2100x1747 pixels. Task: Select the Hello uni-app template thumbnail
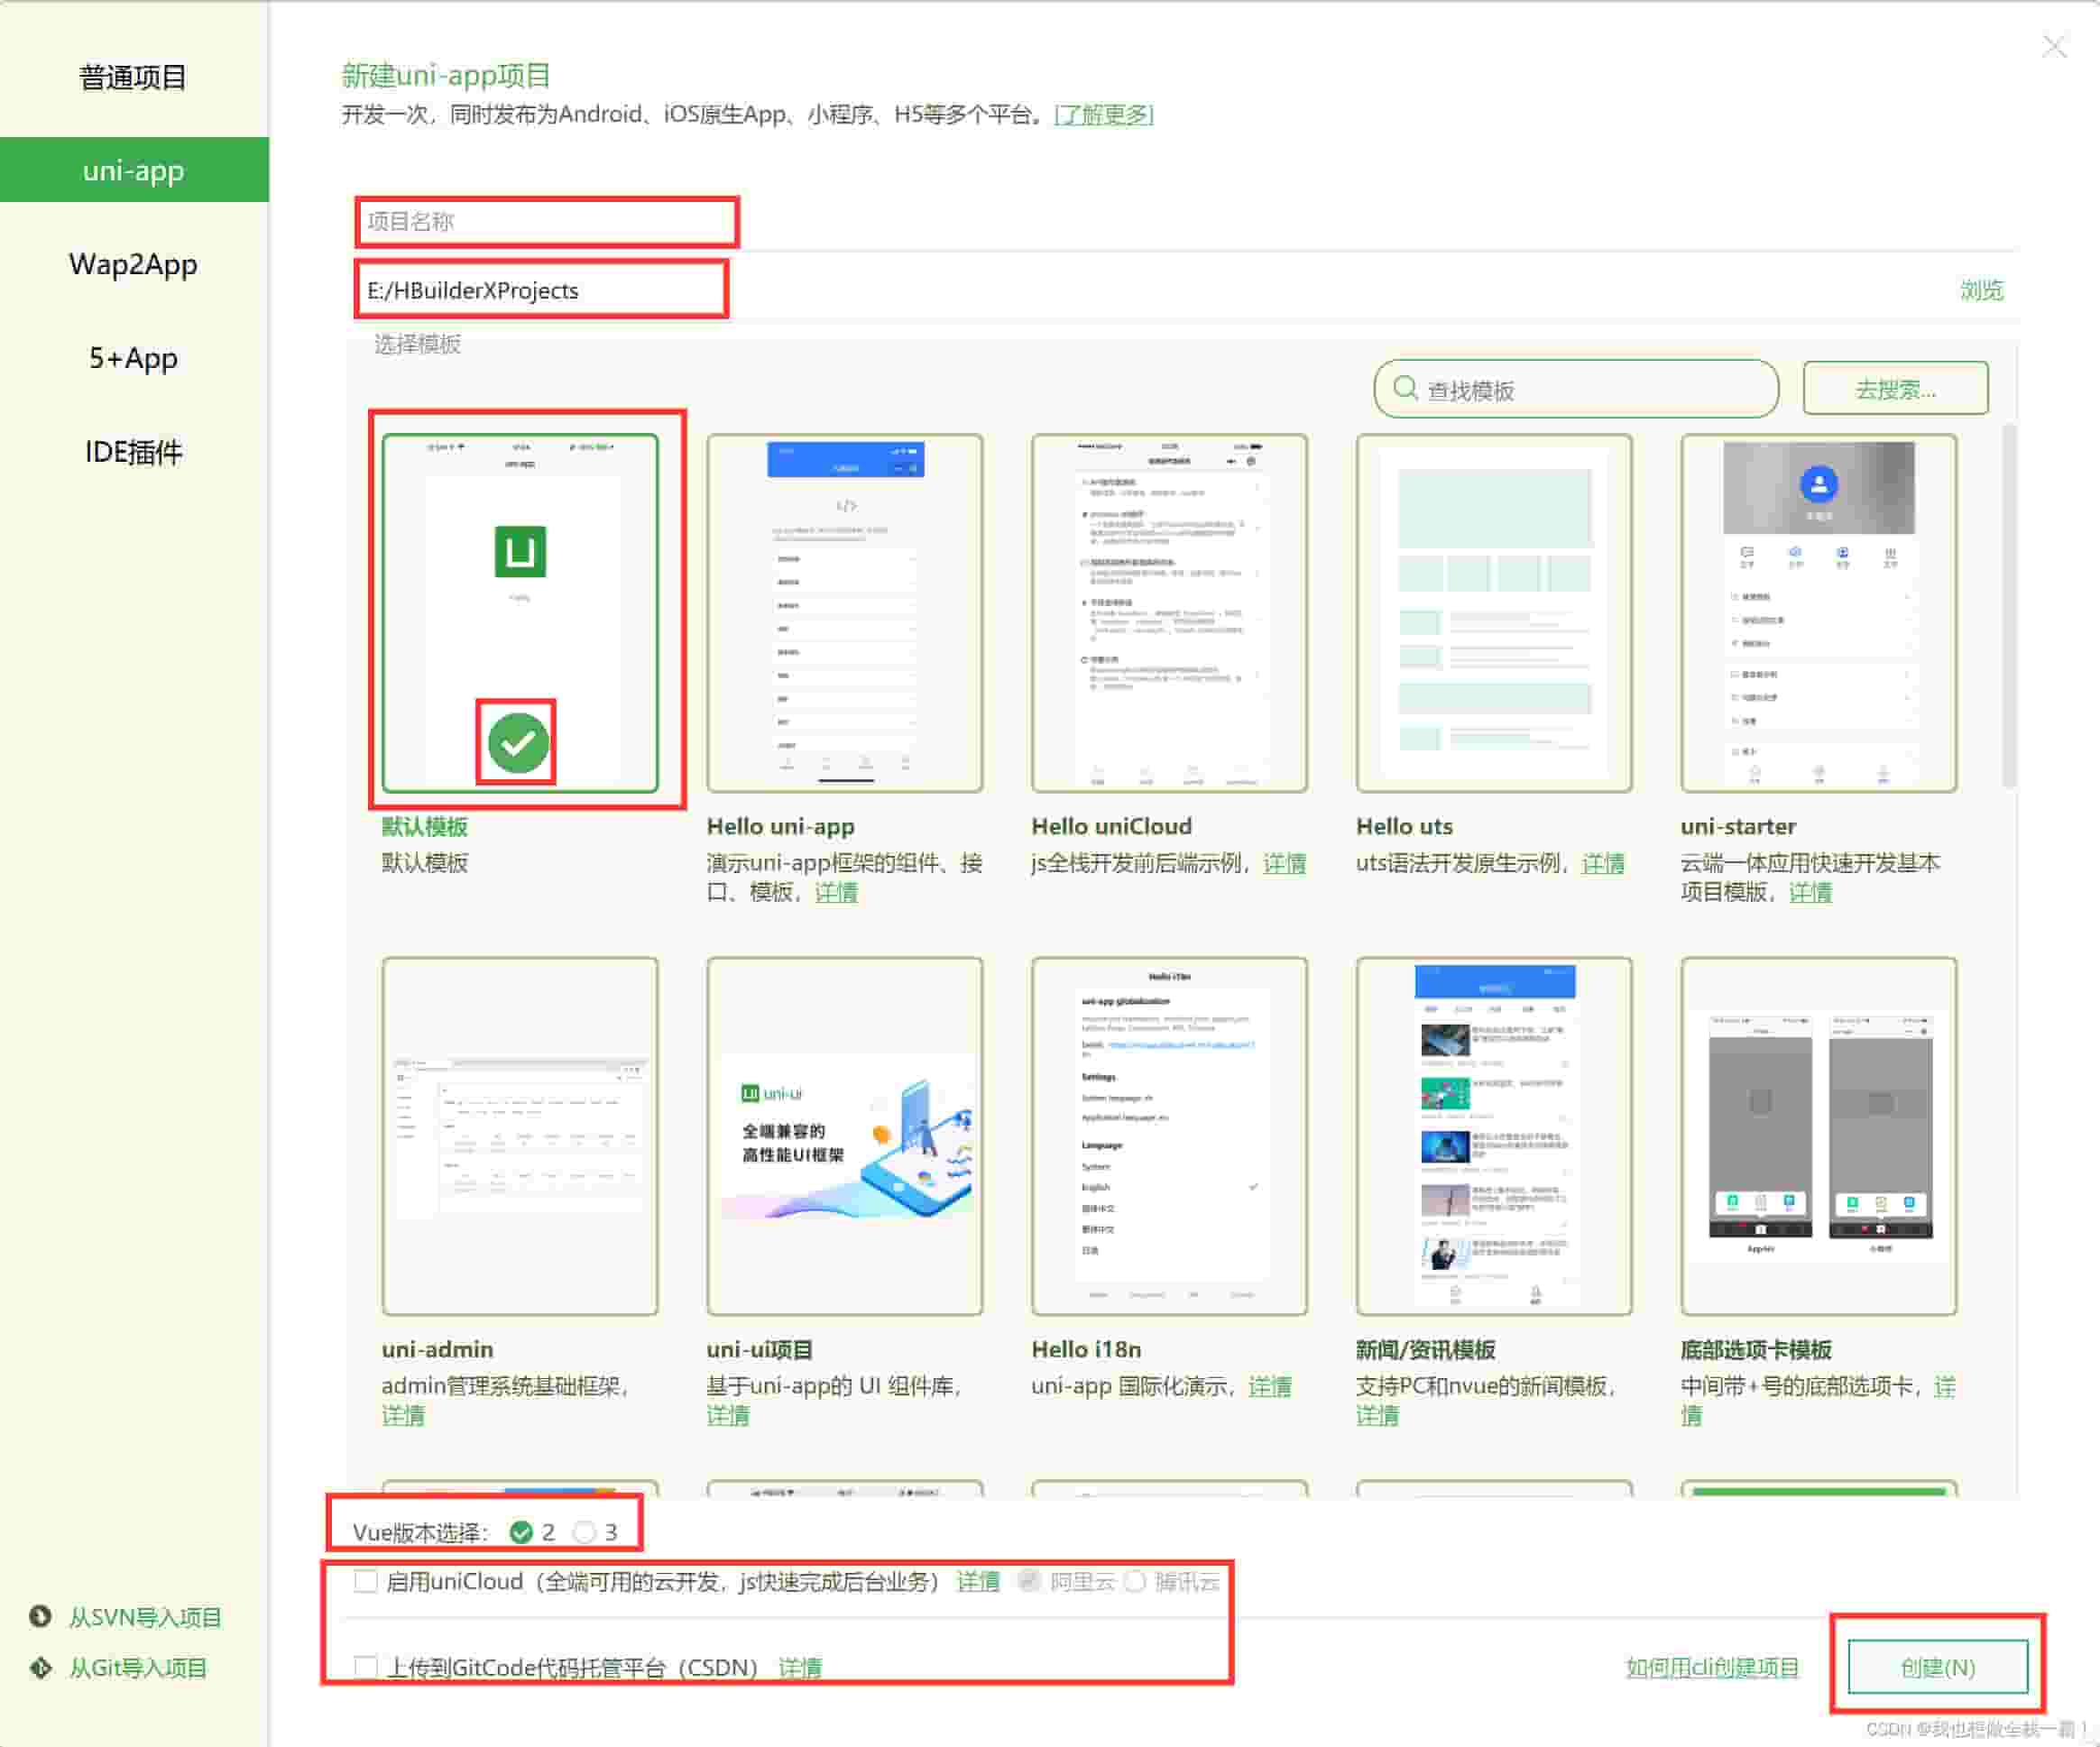pyautogui.click(x=845, y=610)
